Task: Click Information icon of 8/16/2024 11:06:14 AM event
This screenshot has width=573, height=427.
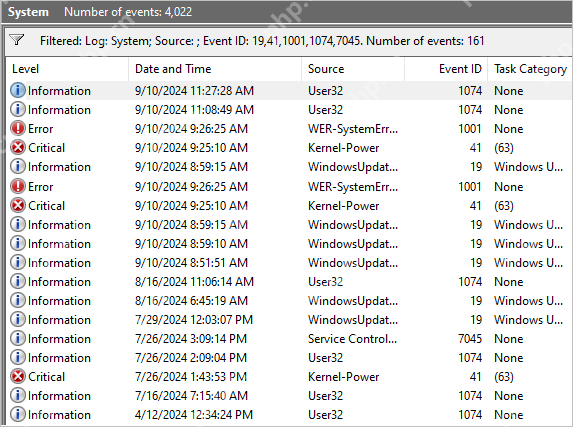Action: click(18, 281)
